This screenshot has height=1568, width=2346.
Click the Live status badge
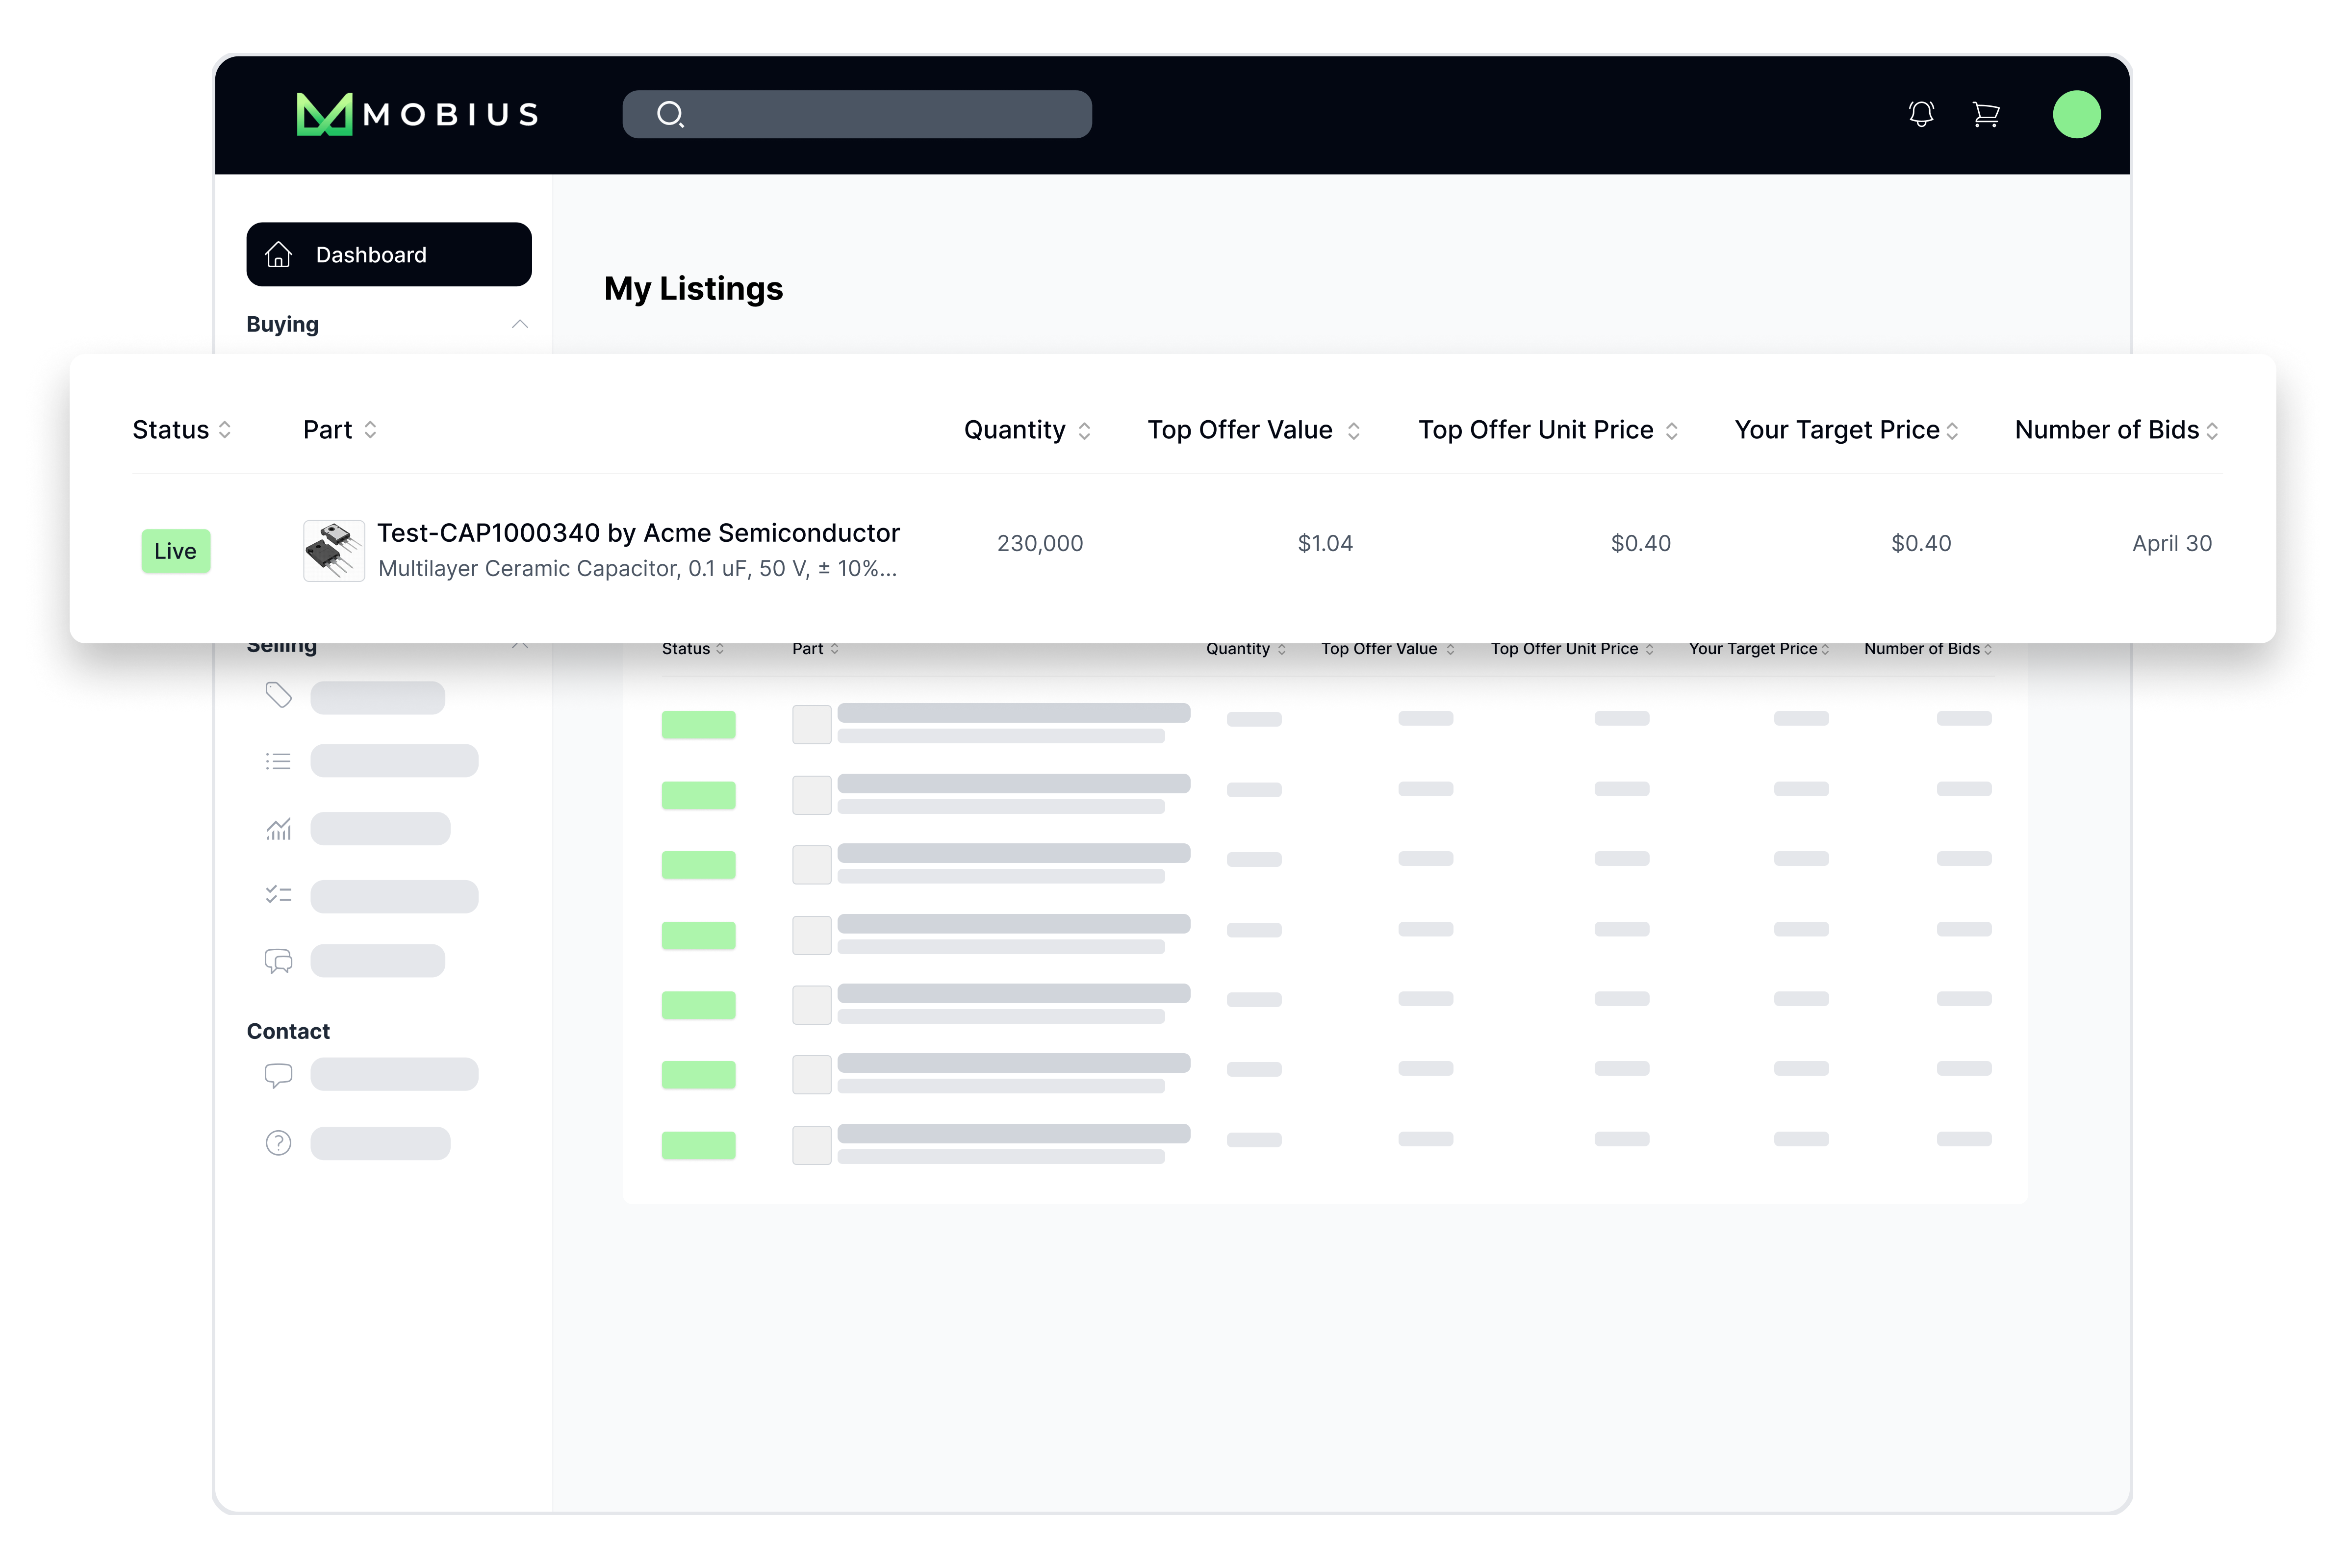point(175,551)
